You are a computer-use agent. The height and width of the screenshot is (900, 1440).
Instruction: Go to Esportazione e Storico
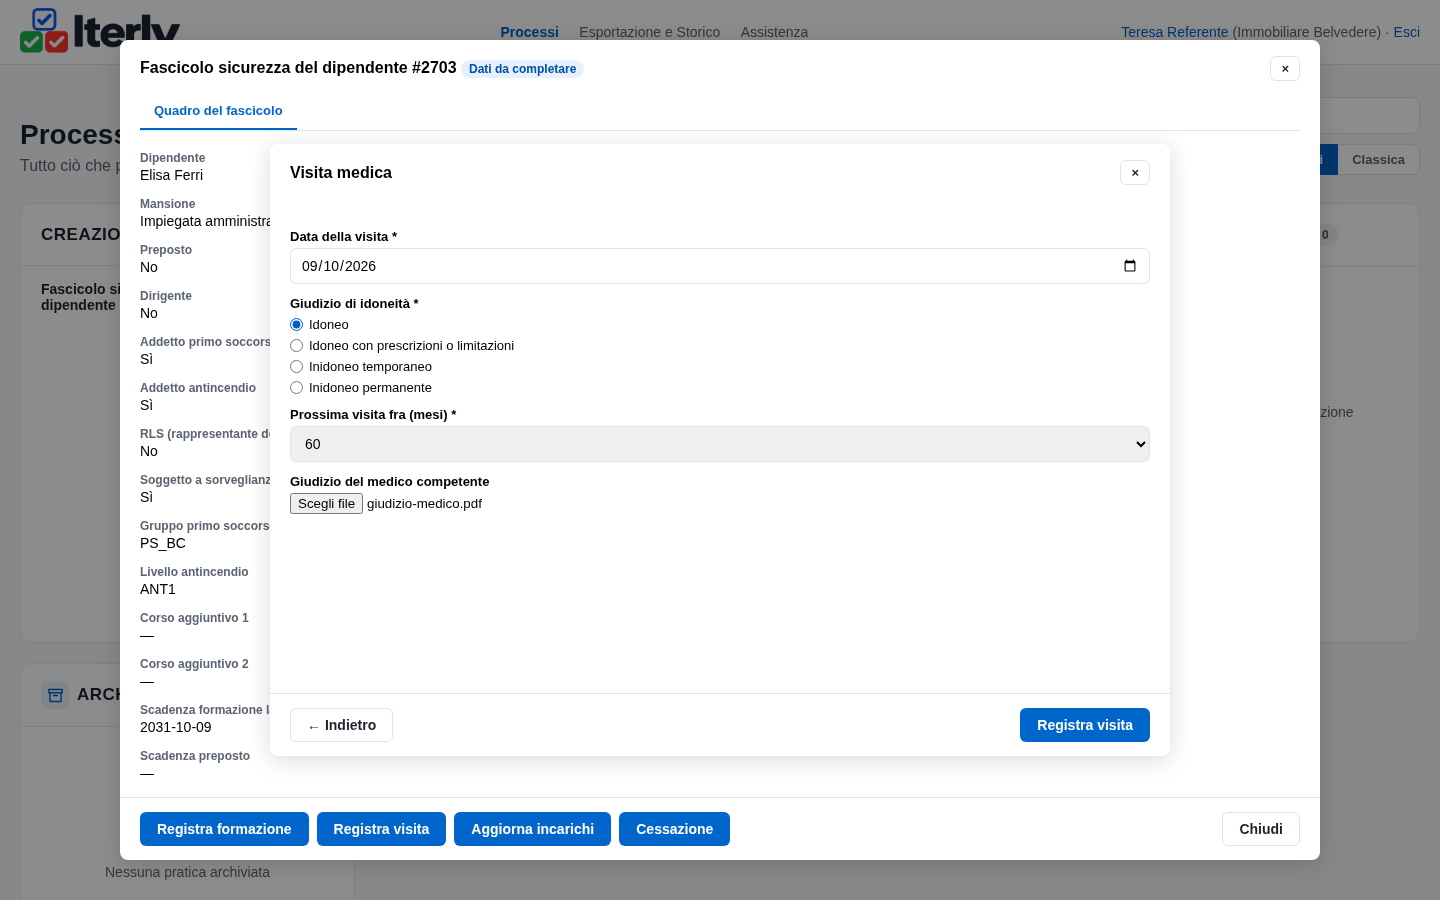(649, 32)
